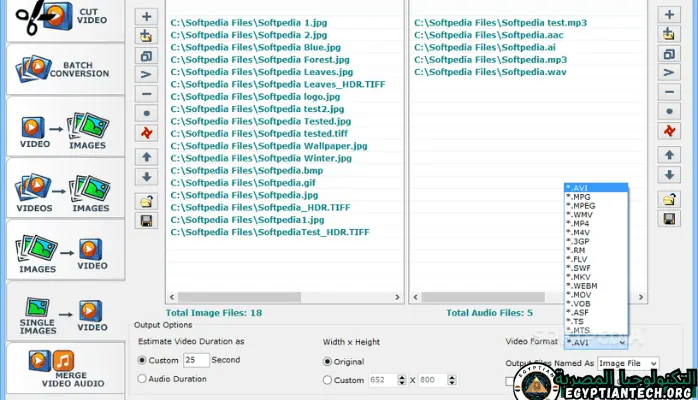Select the Audio Duration radio button

pos(141,379)
